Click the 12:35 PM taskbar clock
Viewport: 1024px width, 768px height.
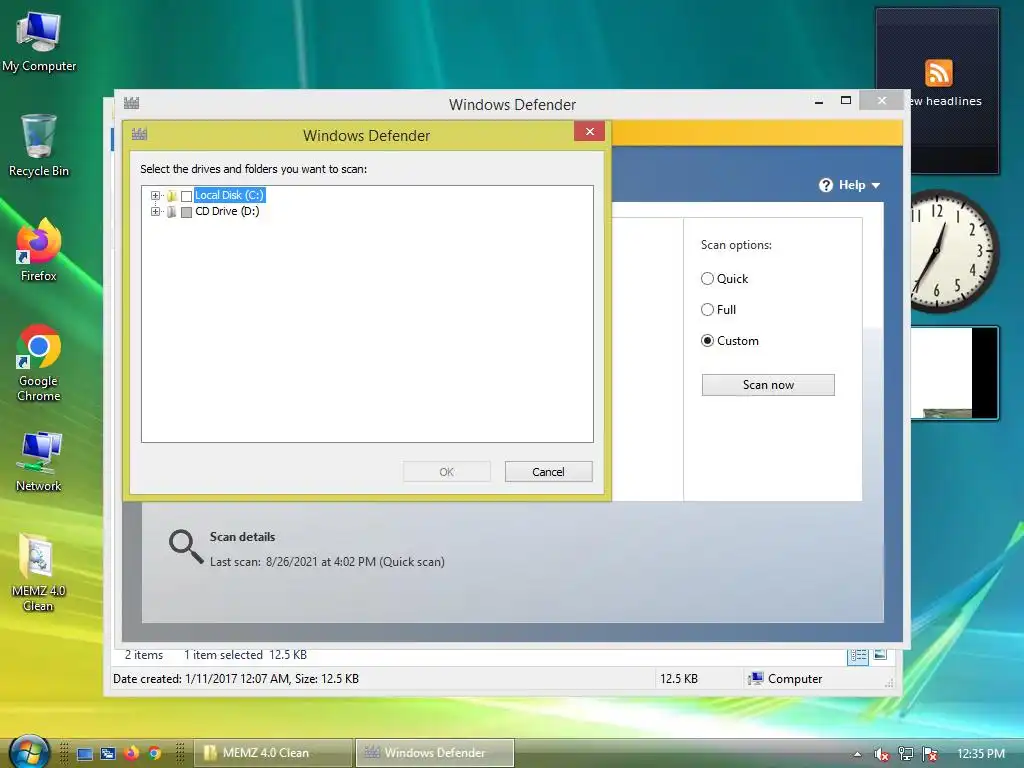click(x=981, y=754)
